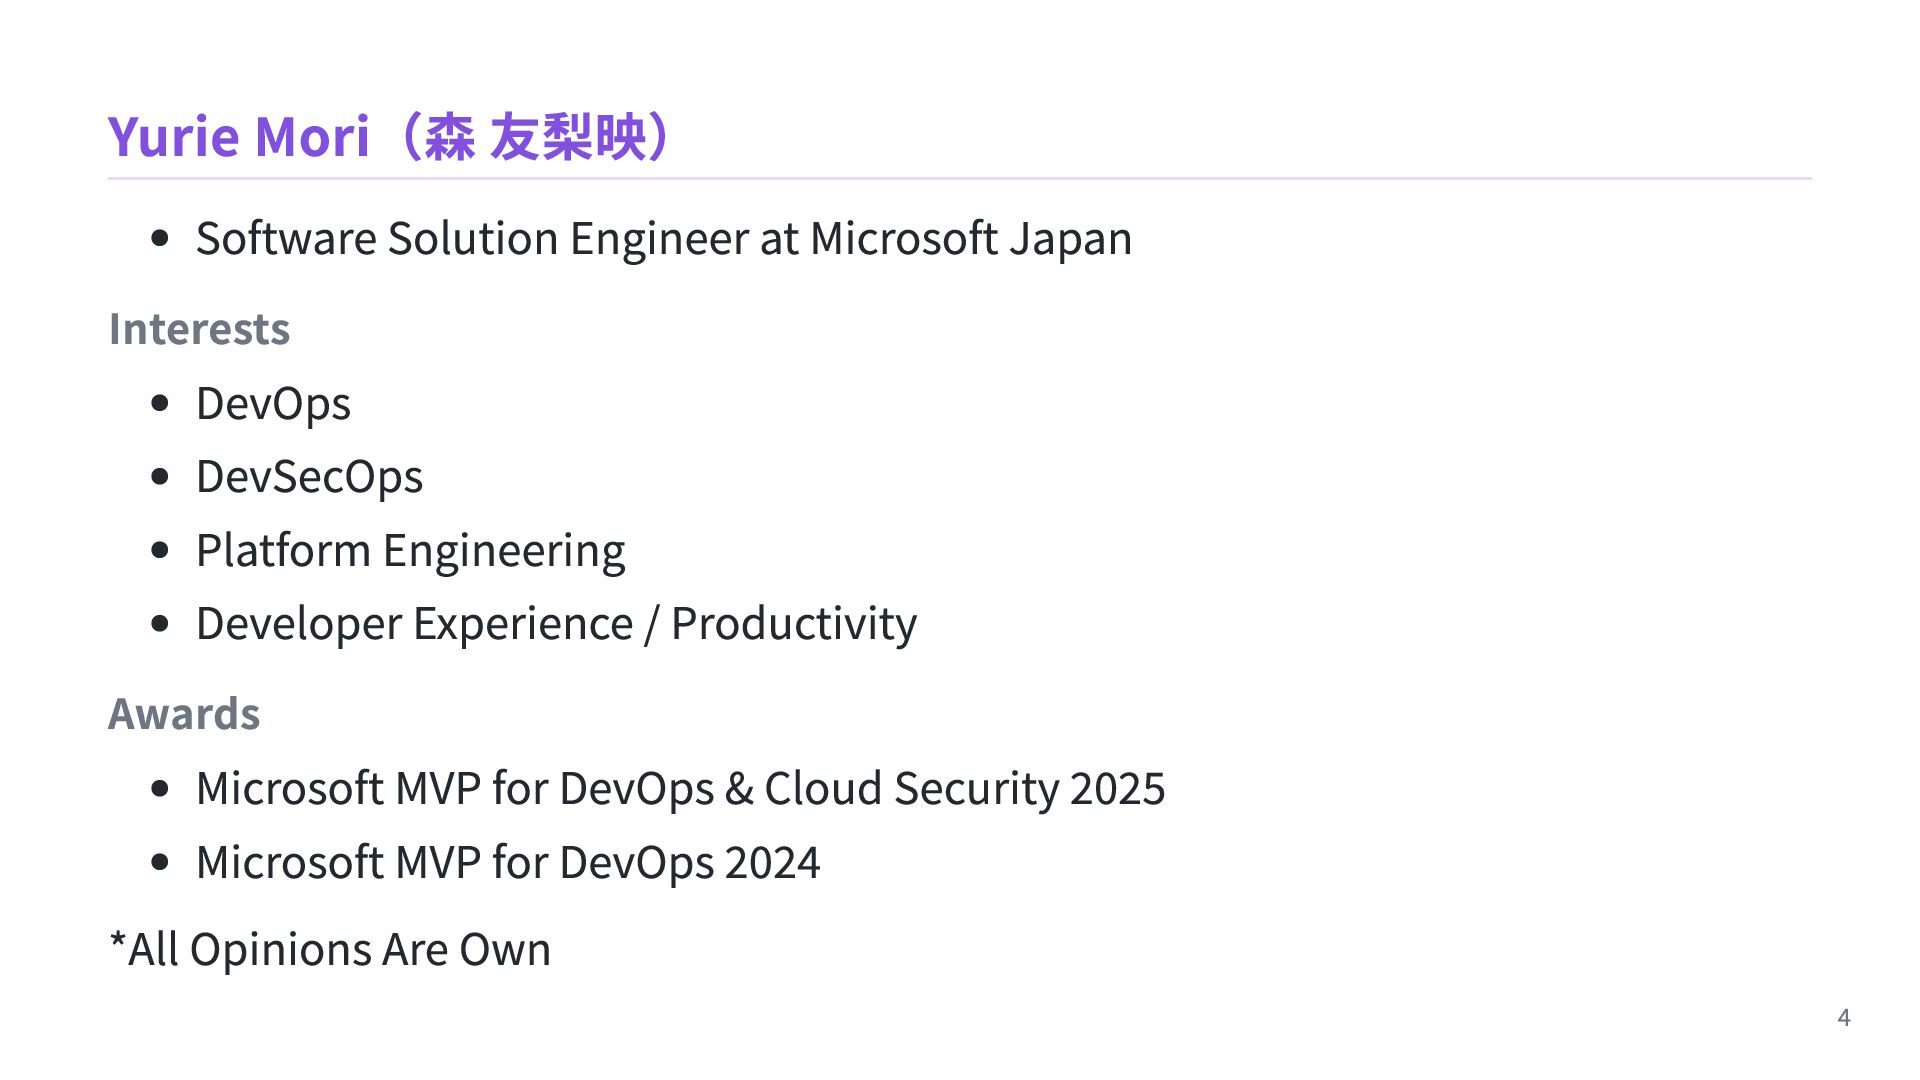Click the horizontal divider line under the title
The width and height of the screenshot is (1920, 1080).
click(x=960, y=179)
